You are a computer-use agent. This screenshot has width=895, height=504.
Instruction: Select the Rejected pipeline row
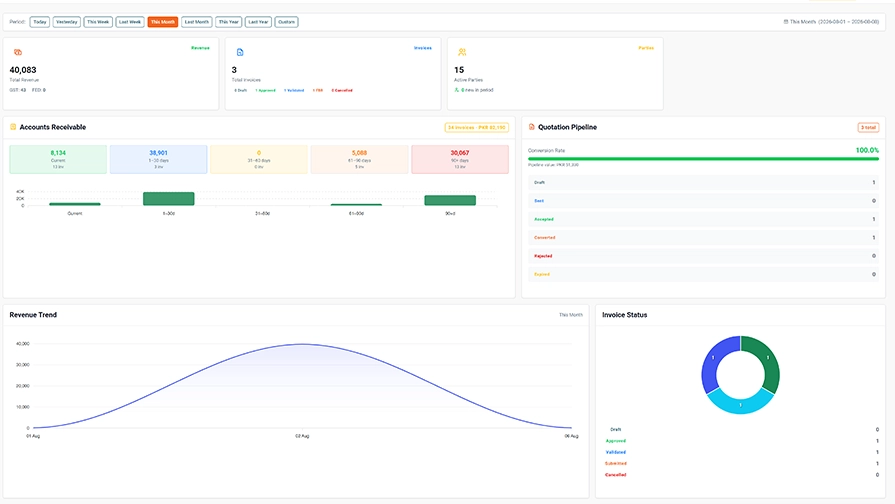click(703, 256)
